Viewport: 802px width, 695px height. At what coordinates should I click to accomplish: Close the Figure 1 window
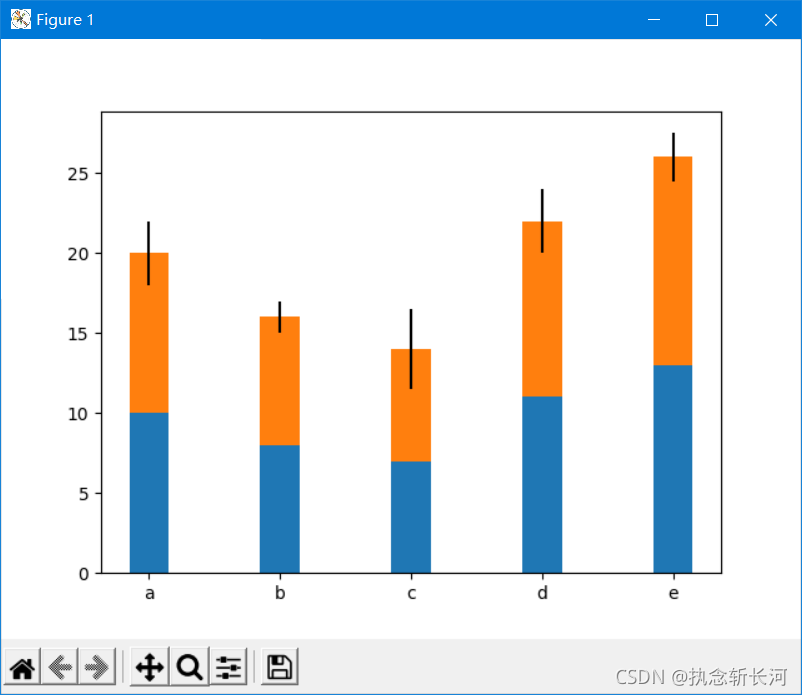click(771, 19)
